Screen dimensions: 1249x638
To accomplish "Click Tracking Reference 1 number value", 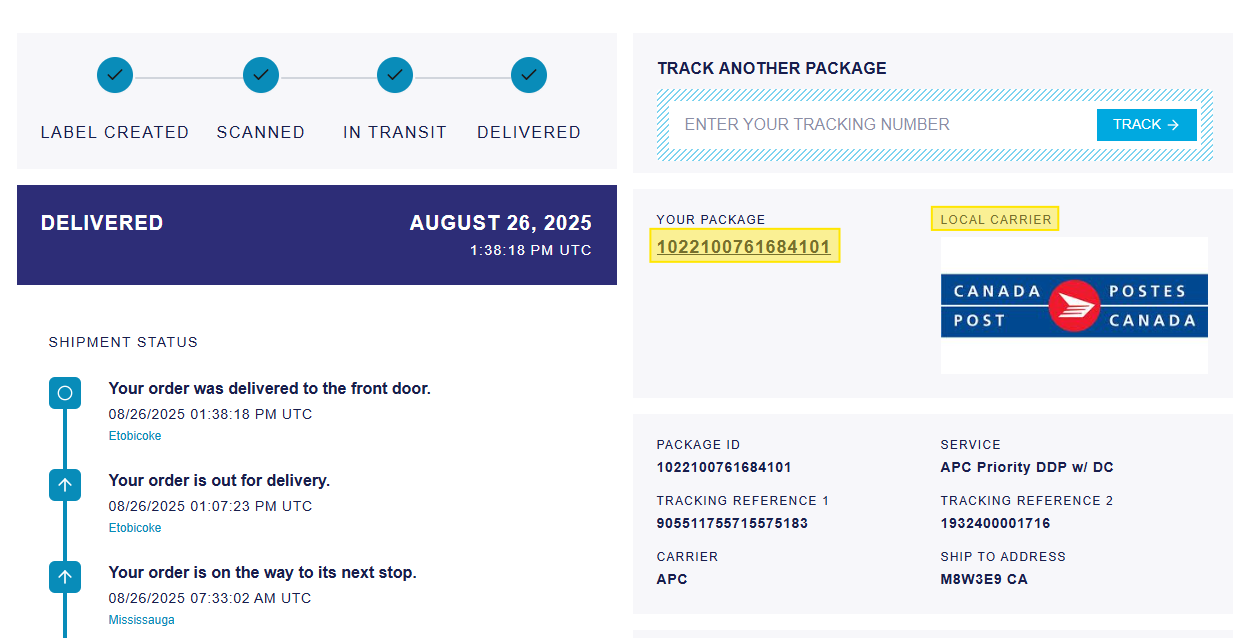I will [732, 523].
